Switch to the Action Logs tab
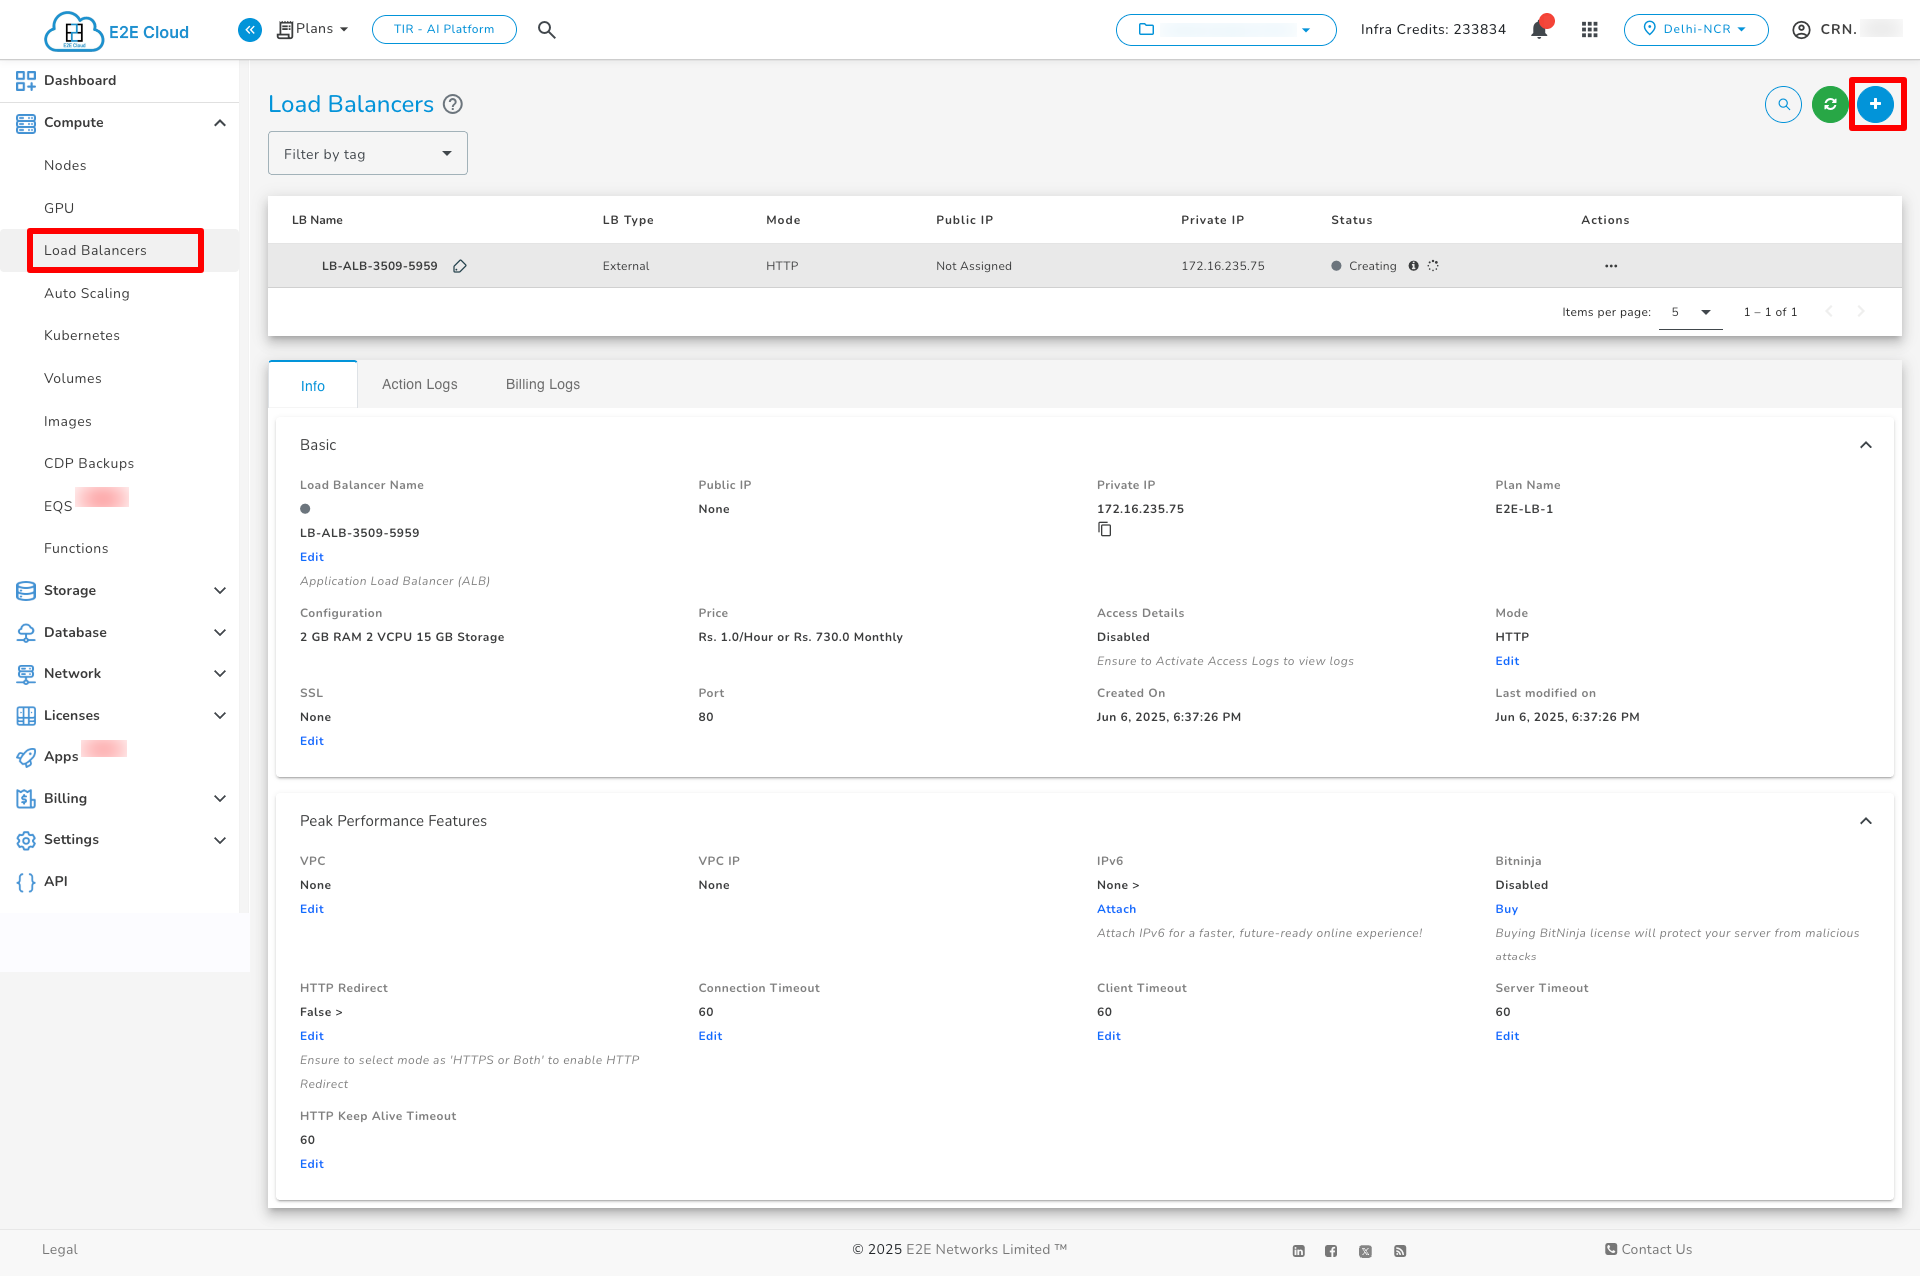The image size is (1920, 1277). (x=419, y=384)
